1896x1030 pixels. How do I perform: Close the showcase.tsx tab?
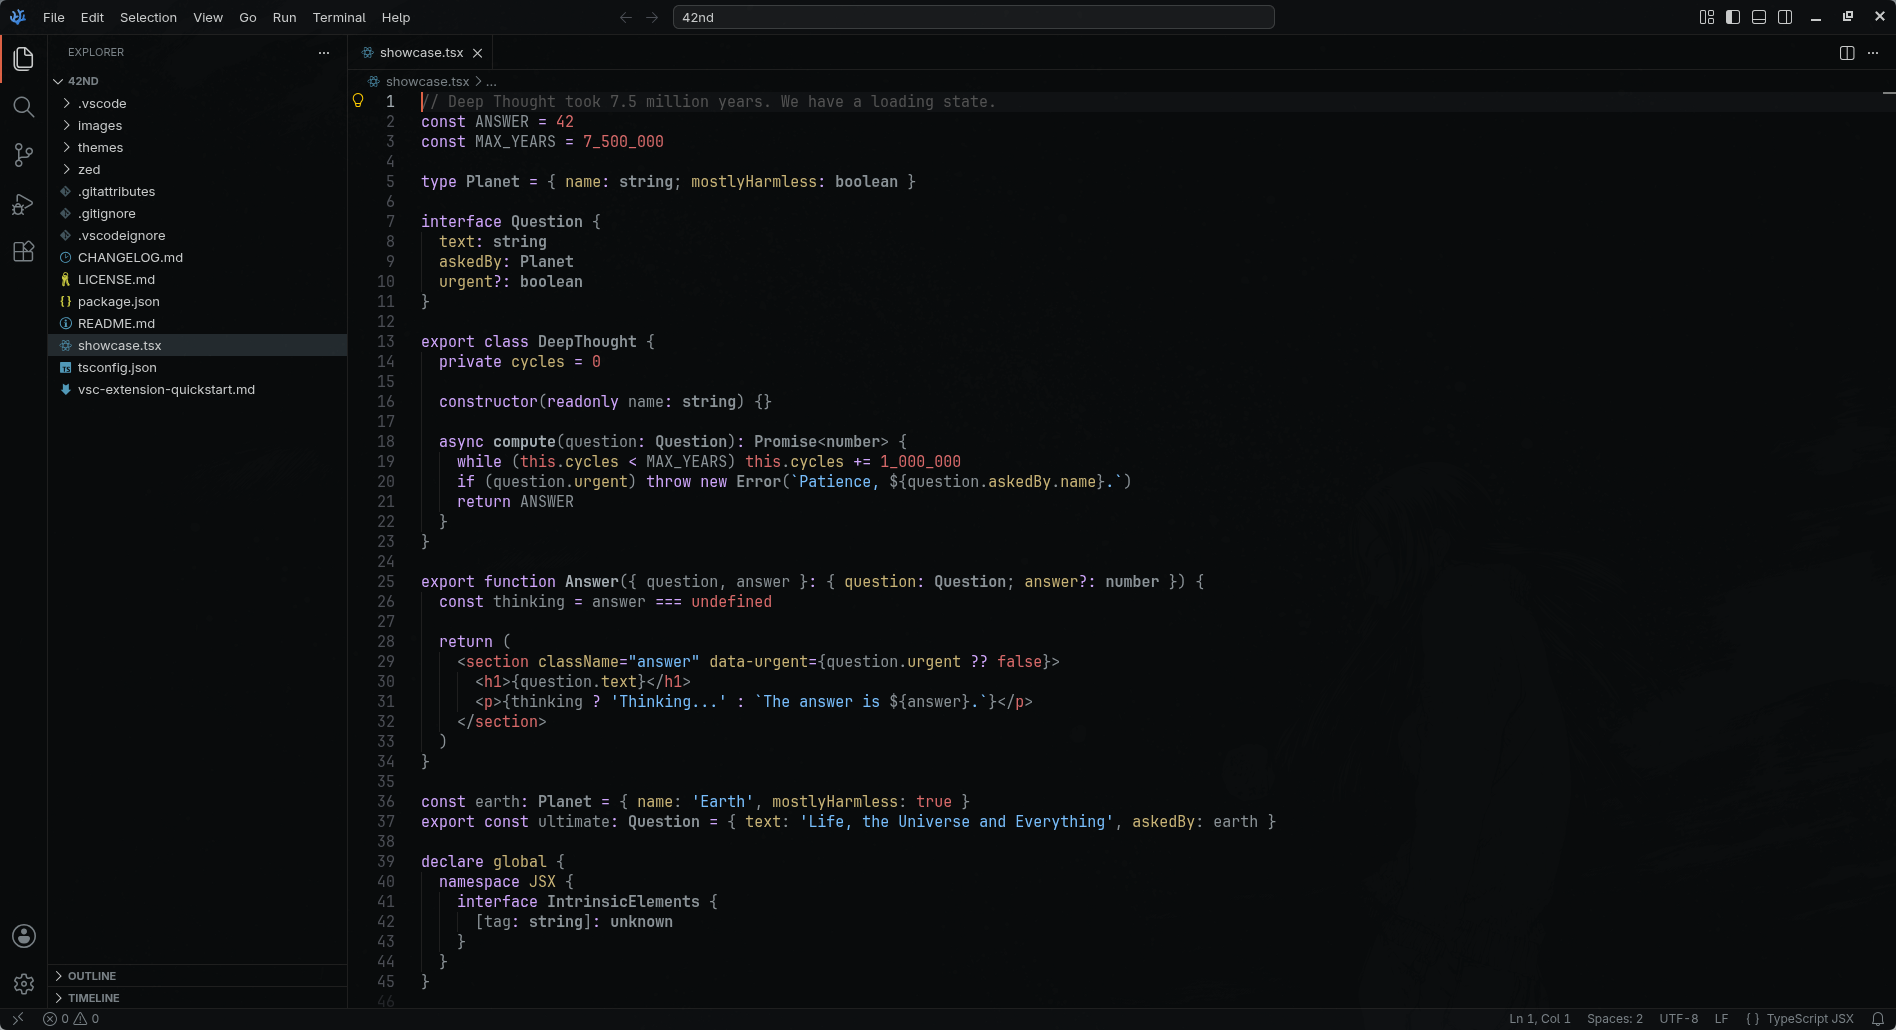pyautogui.click(x=478, y=53)
